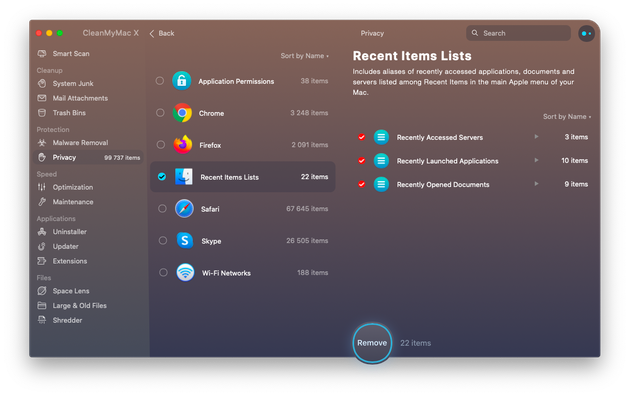Click the Space Lens sidebar icon

(42, 291)
